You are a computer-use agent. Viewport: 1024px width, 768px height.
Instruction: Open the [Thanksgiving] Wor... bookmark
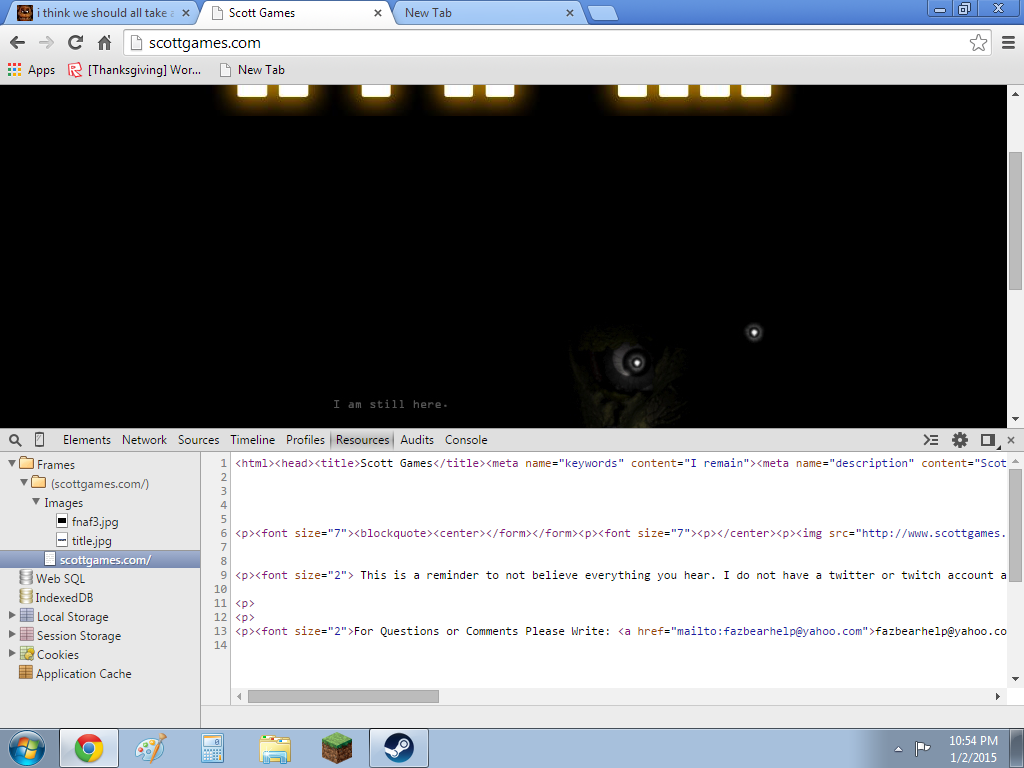click(x=135, y=70)
